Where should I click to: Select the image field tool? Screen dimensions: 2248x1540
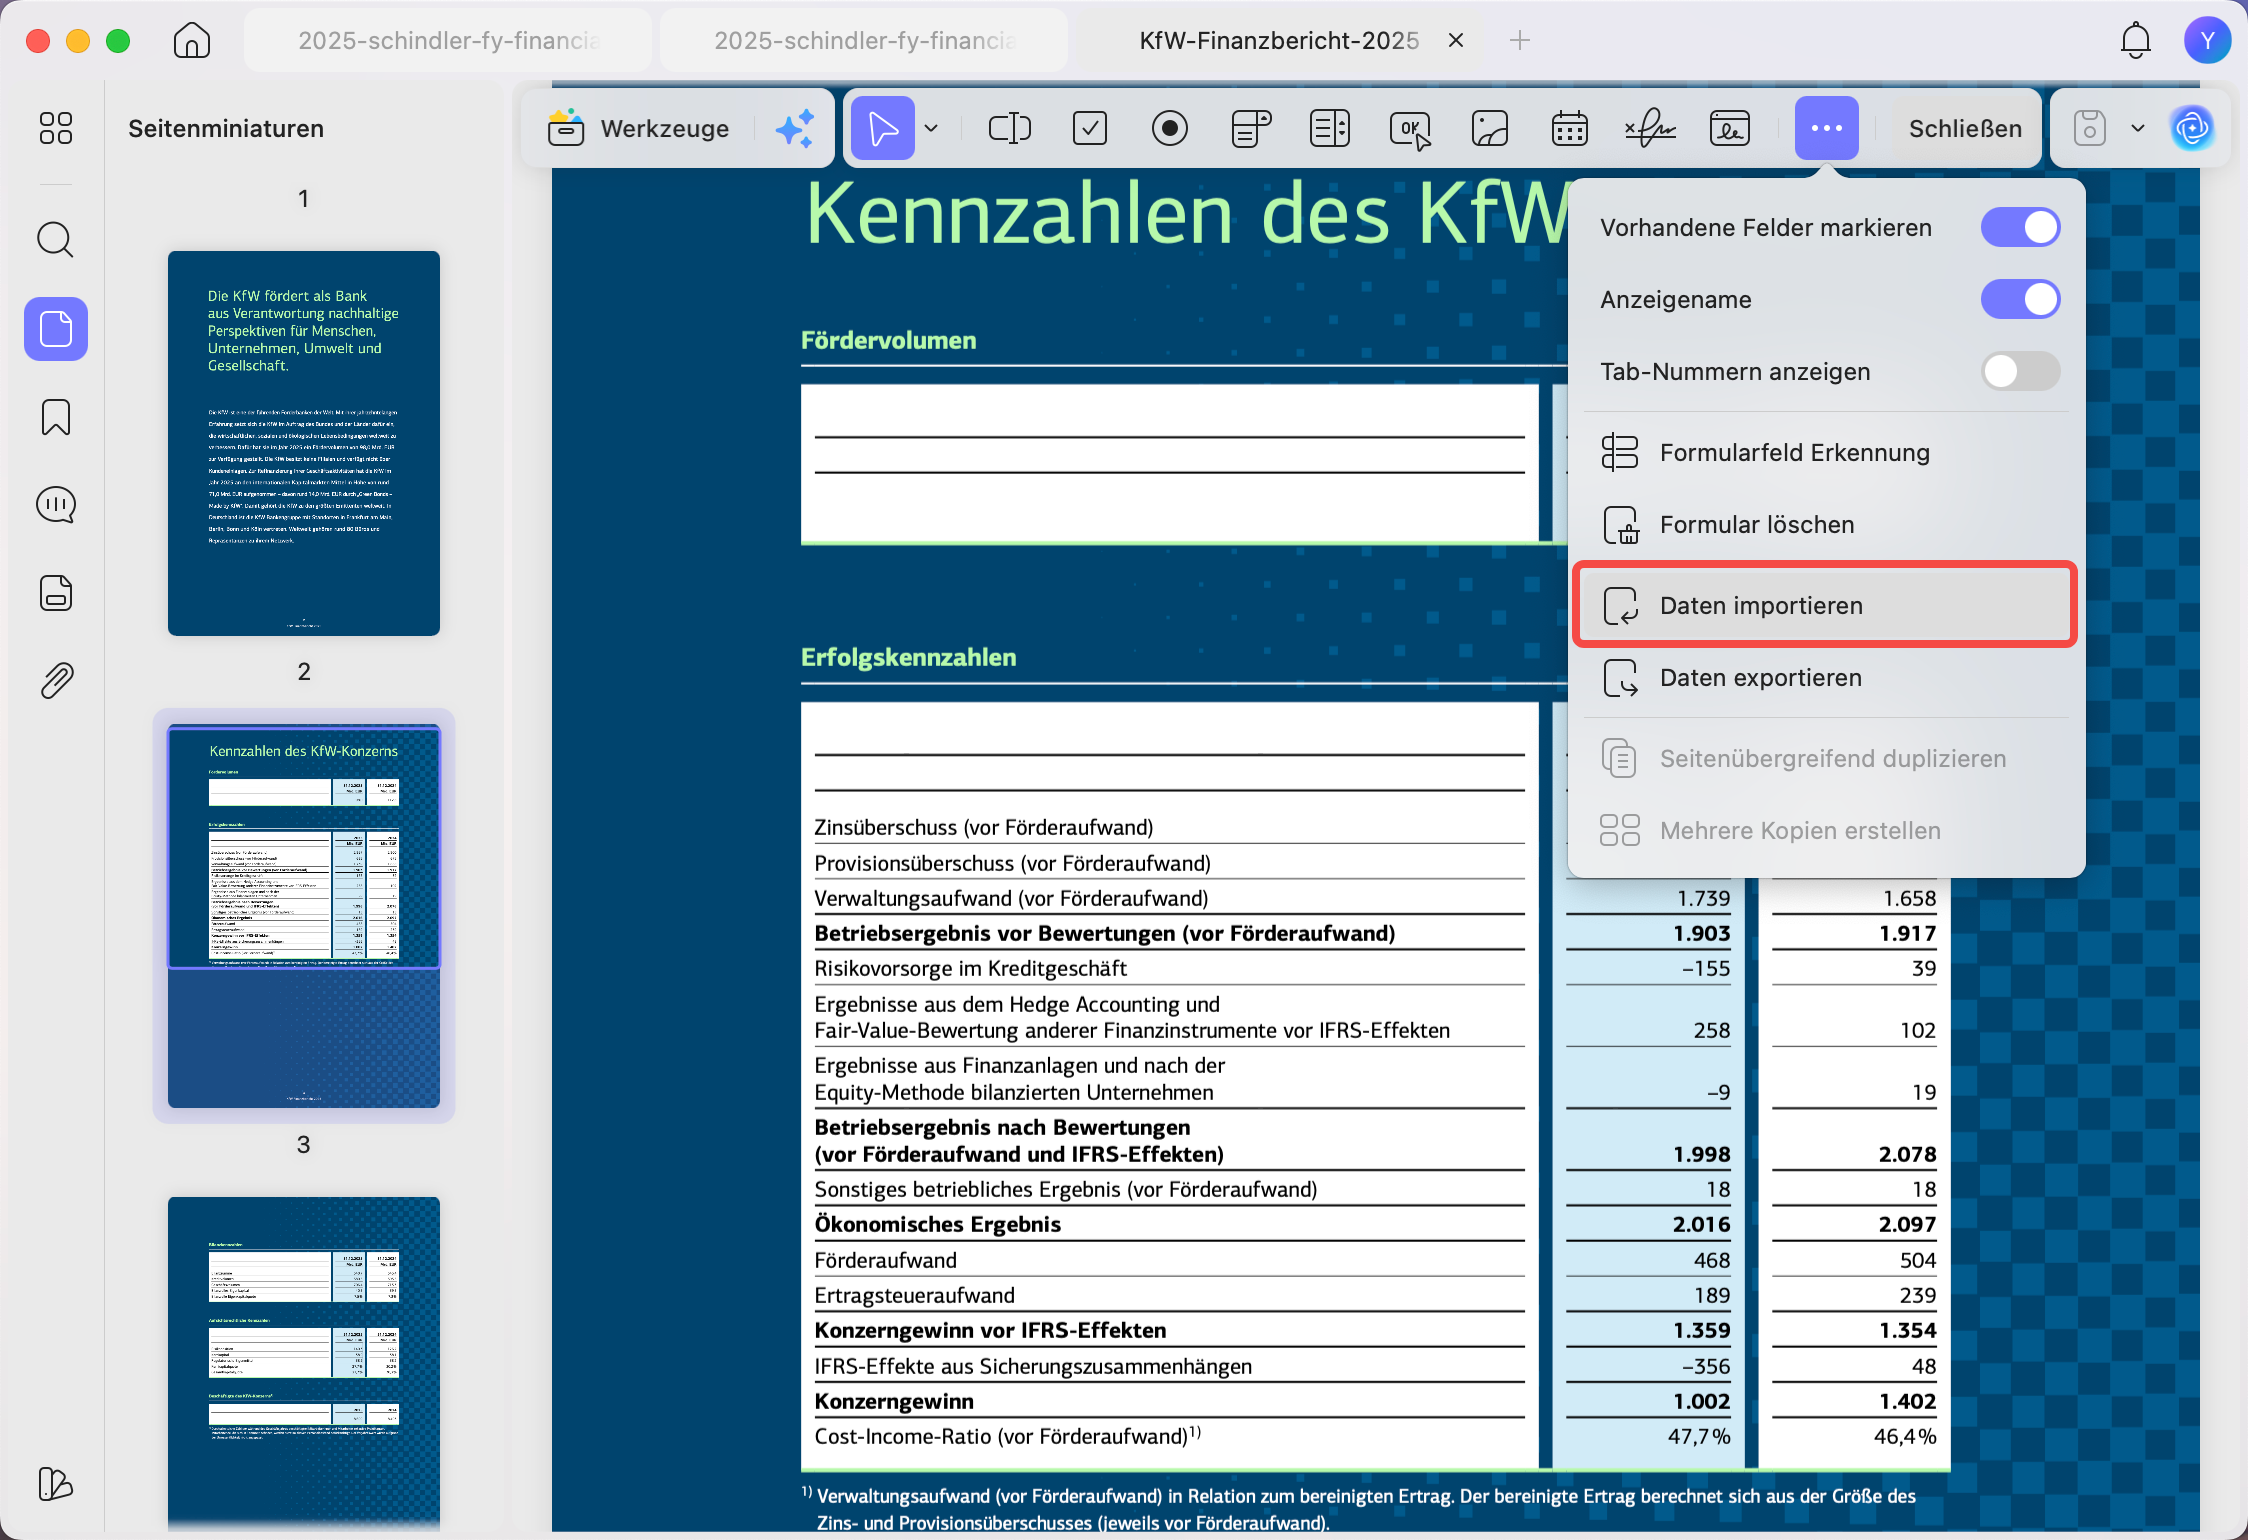point(1490,128)
